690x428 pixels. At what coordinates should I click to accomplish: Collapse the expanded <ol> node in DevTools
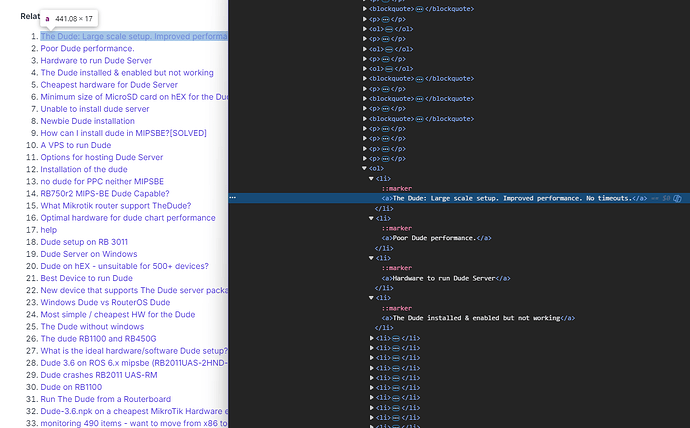[x=364, y=168]
